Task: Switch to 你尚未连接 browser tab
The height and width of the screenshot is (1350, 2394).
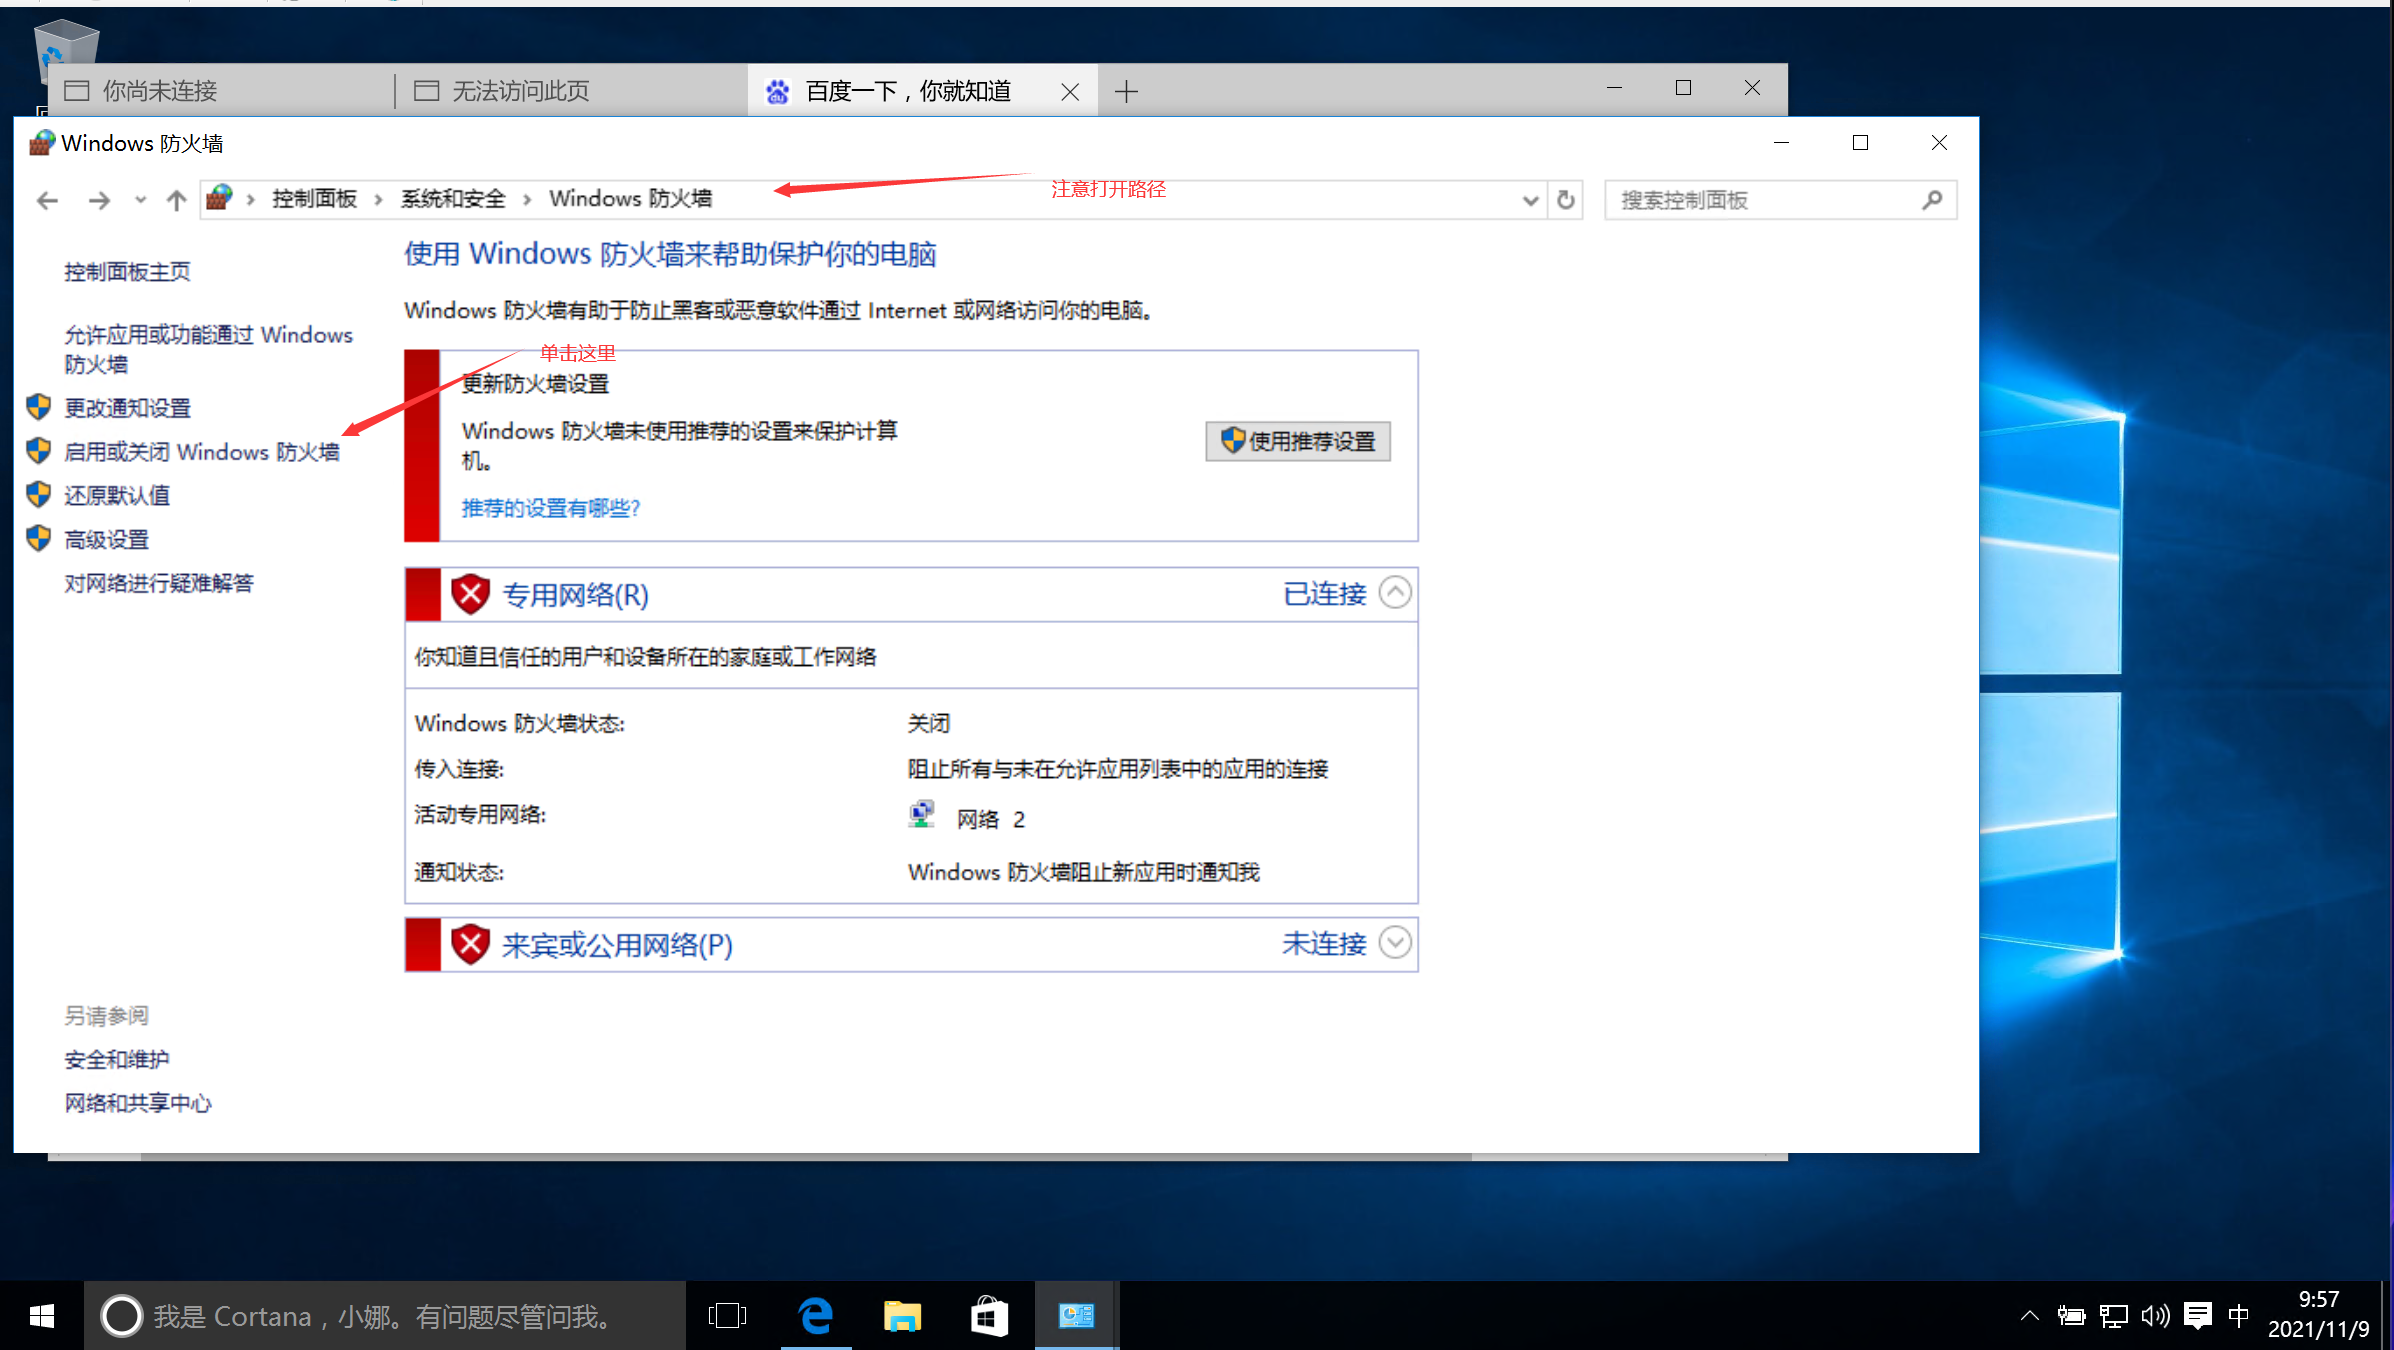Action: (220, 91)
